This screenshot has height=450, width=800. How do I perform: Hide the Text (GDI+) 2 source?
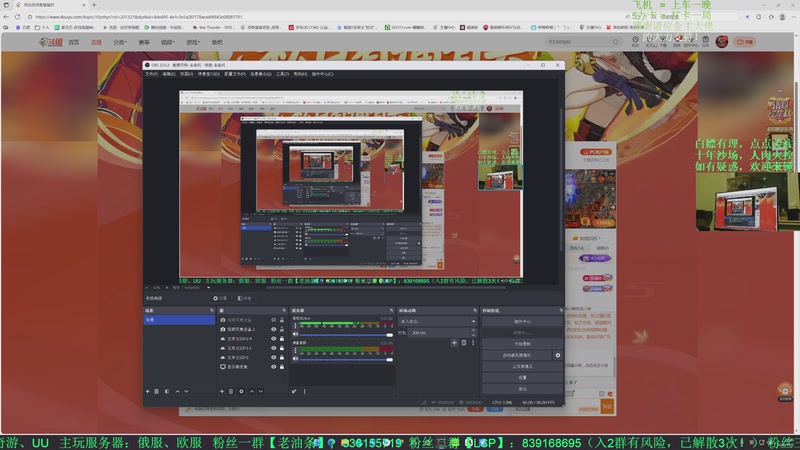coord(273,348)
